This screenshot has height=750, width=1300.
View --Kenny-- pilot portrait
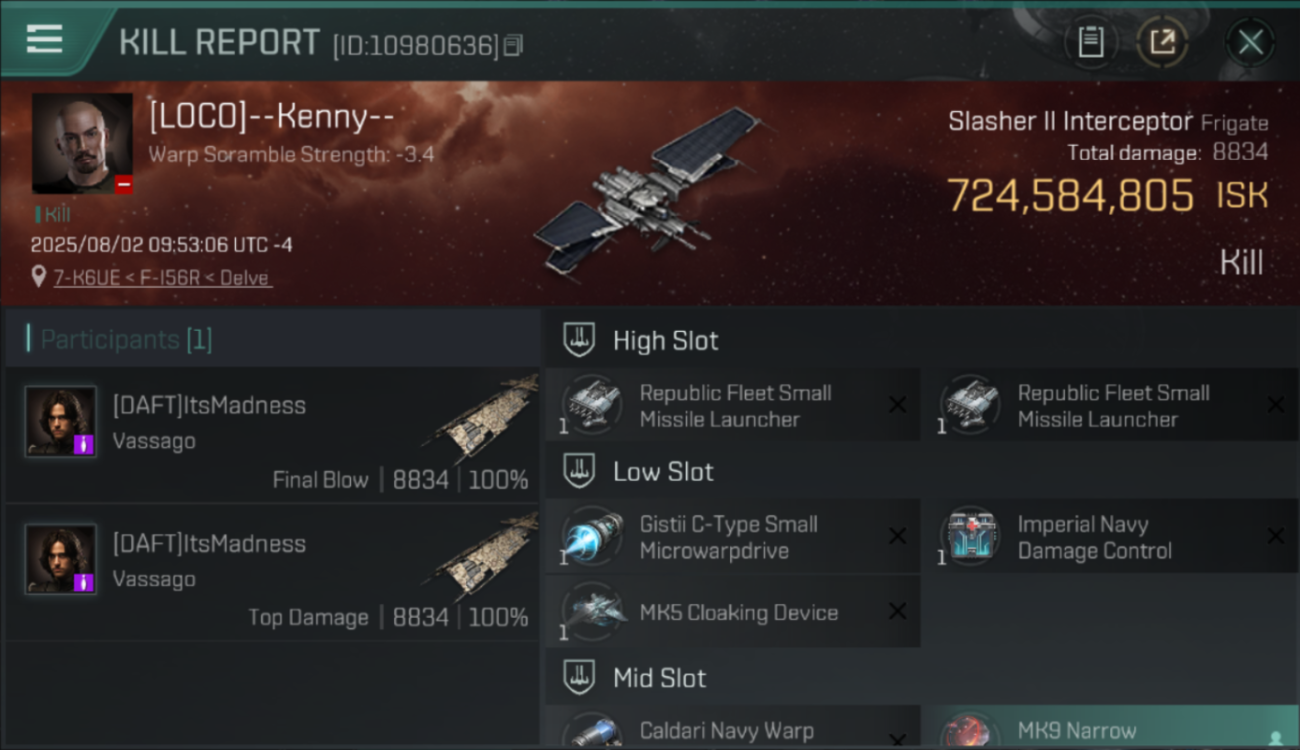click(82, 143)
